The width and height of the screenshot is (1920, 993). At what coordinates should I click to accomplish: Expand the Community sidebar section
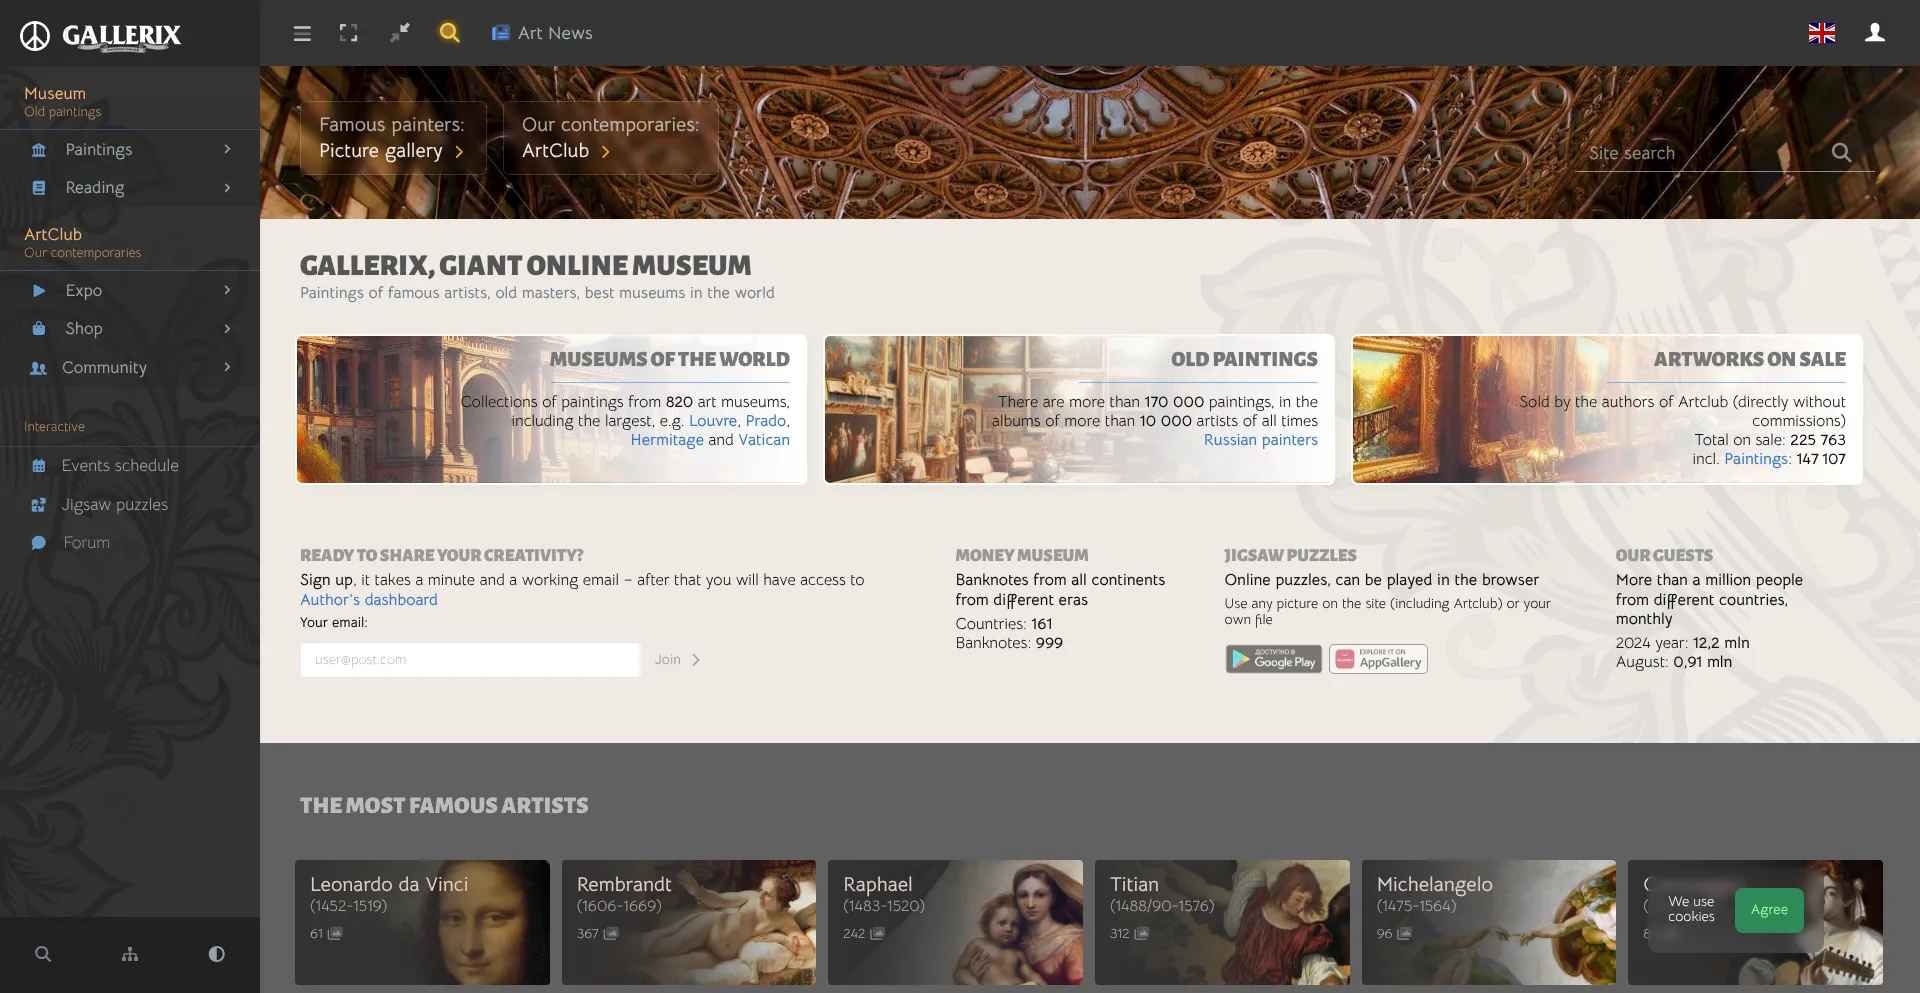130,367
